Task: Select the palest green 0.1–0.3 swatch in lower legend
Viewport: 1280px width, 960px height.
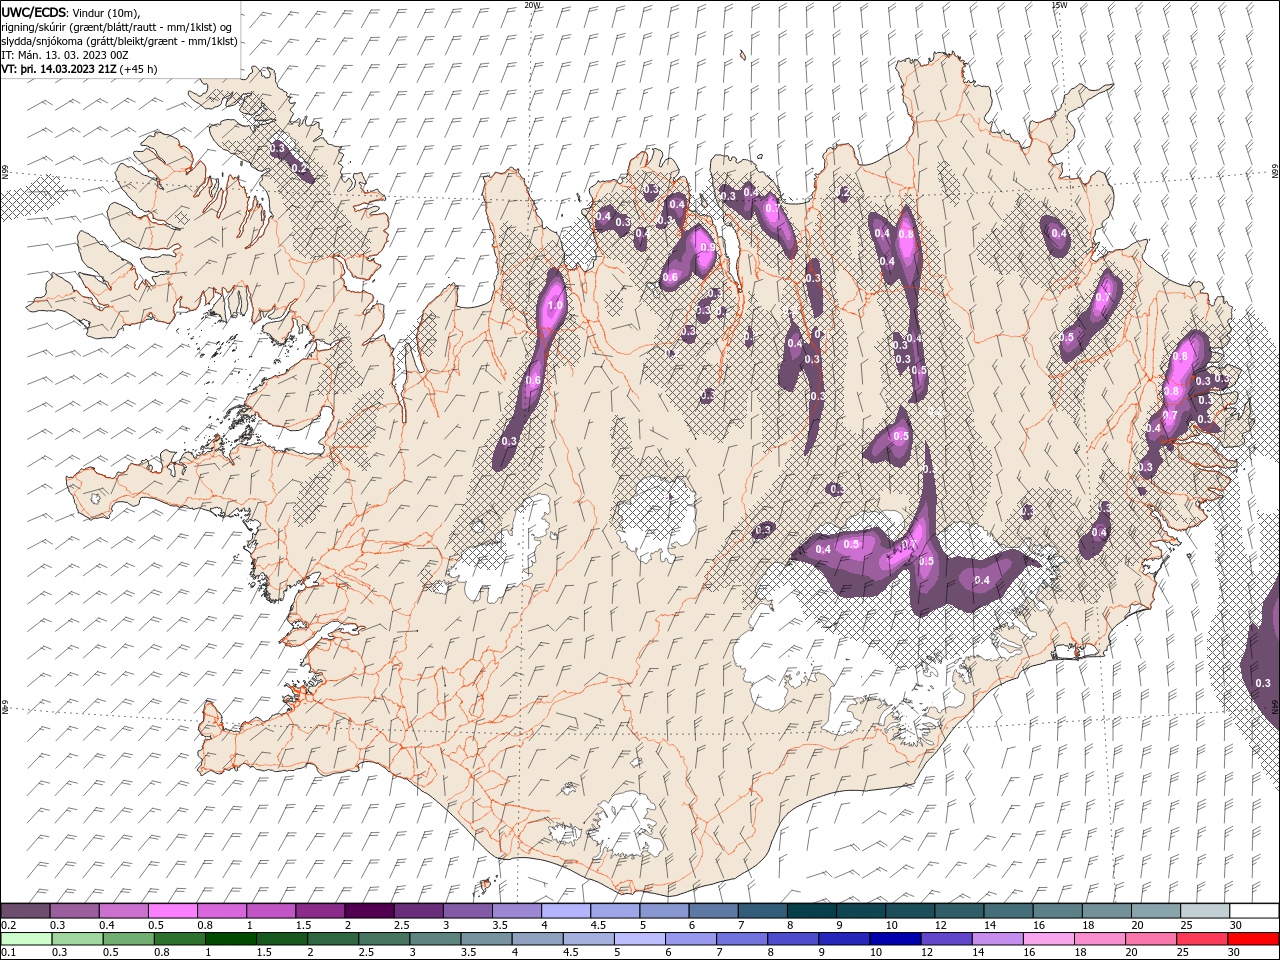Action: [x=26, y=939]
